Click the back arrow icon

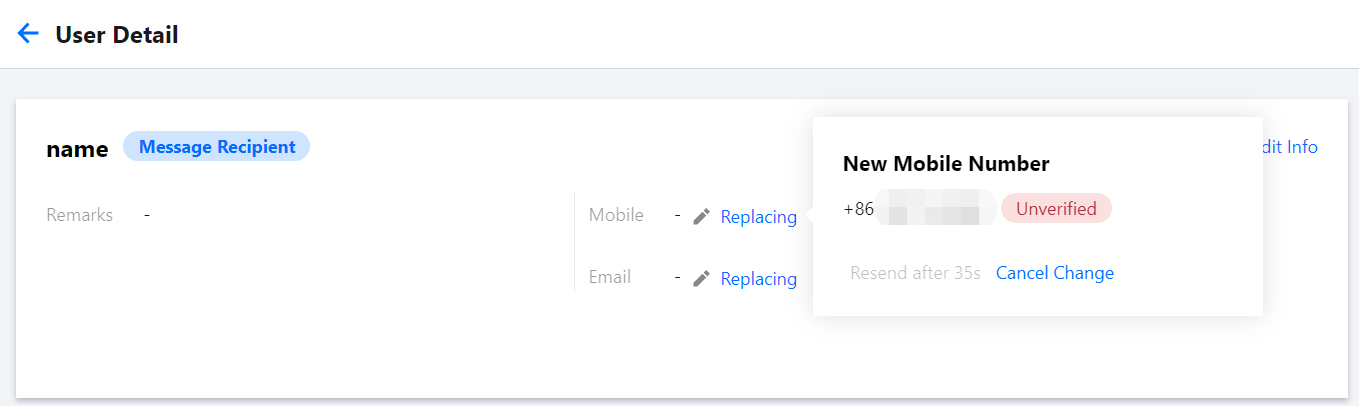click(x=28, y=34)
